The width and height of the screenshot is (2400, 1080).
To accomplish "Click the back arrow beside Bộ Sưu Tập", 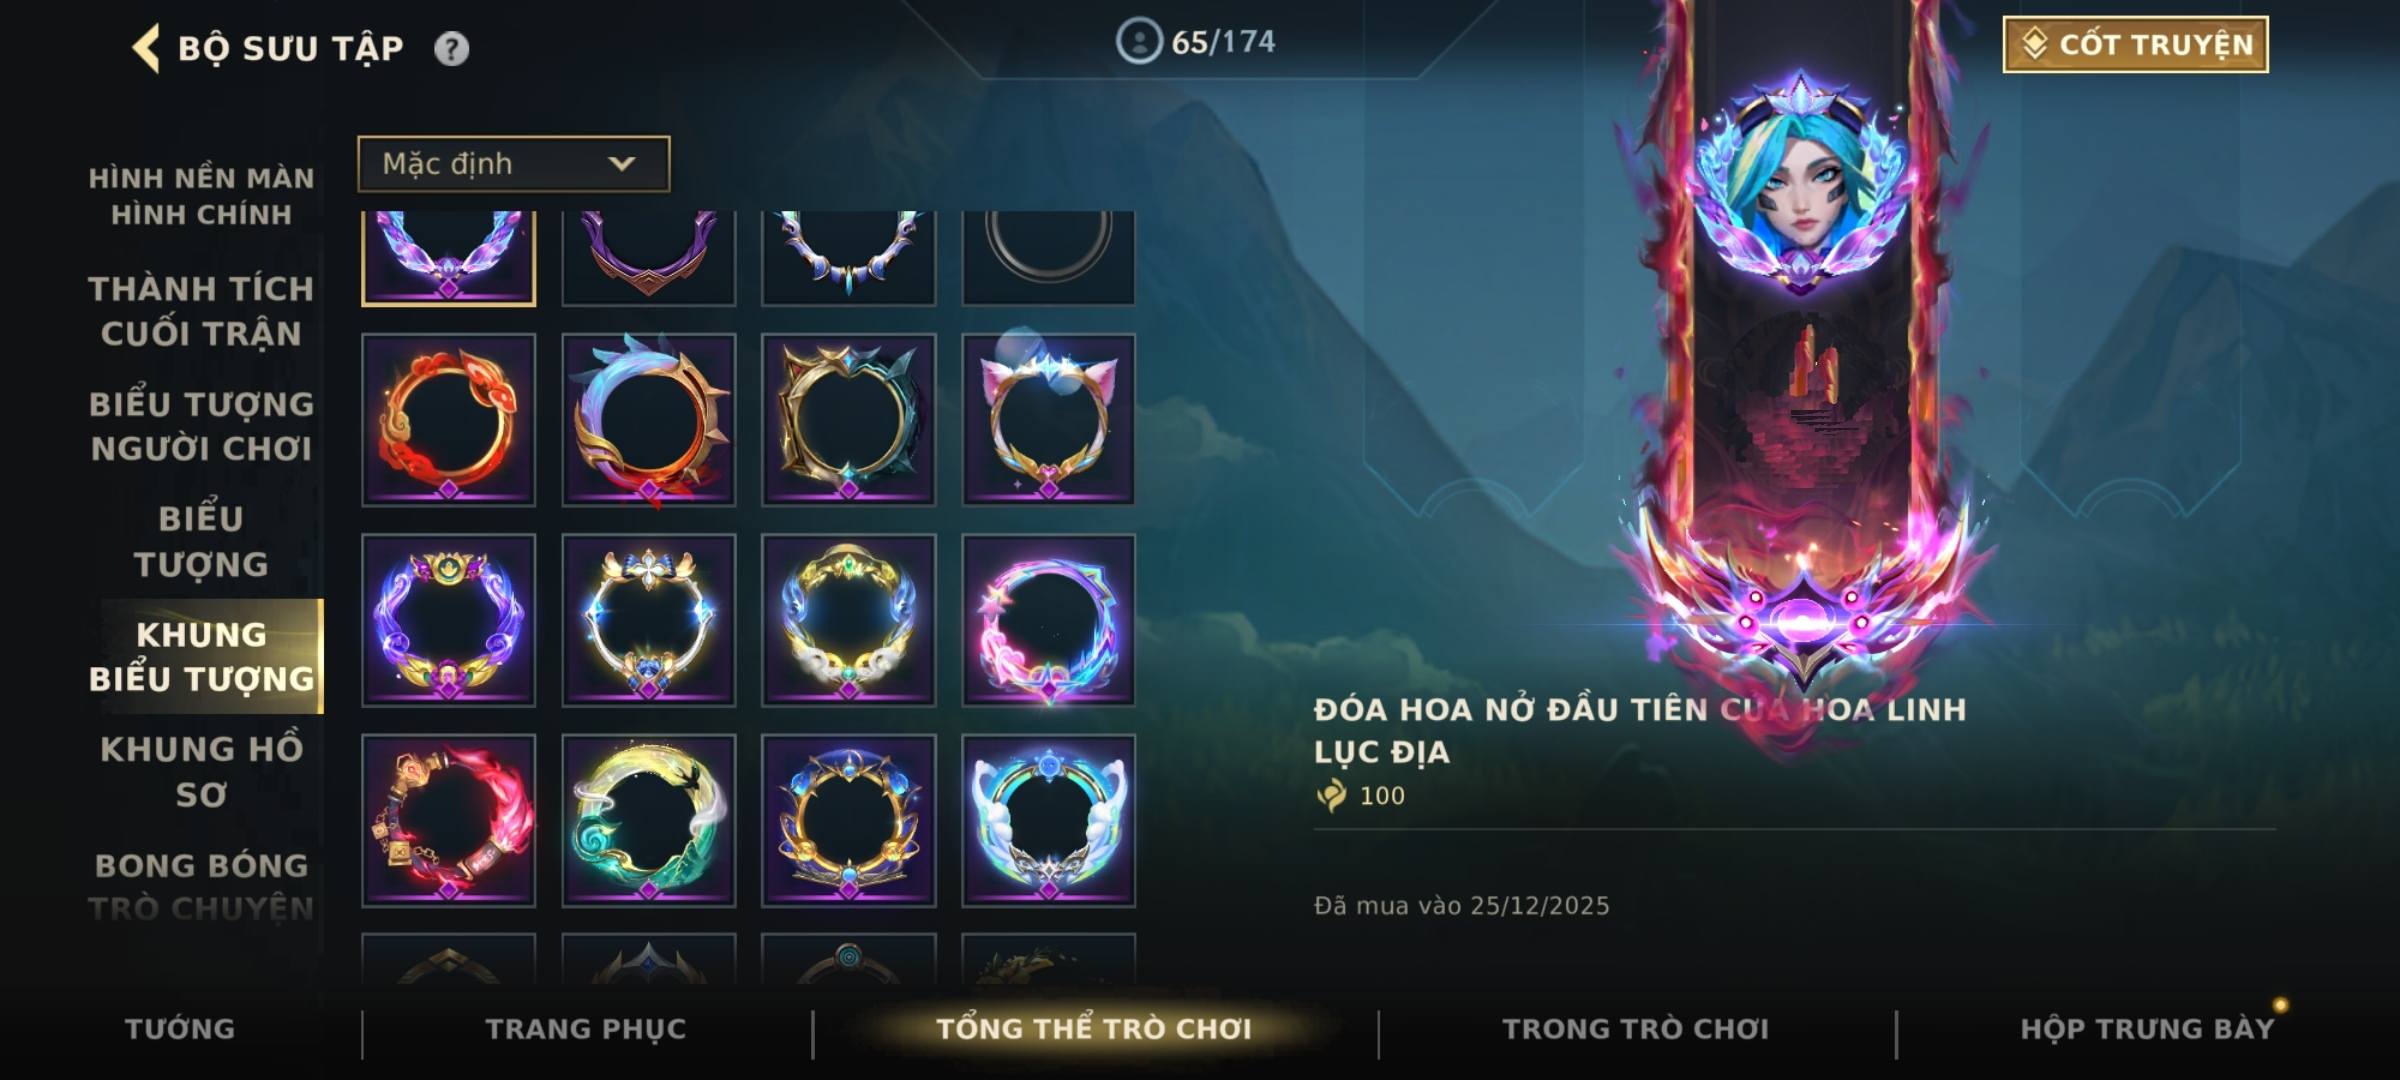I will pos(146,48).
